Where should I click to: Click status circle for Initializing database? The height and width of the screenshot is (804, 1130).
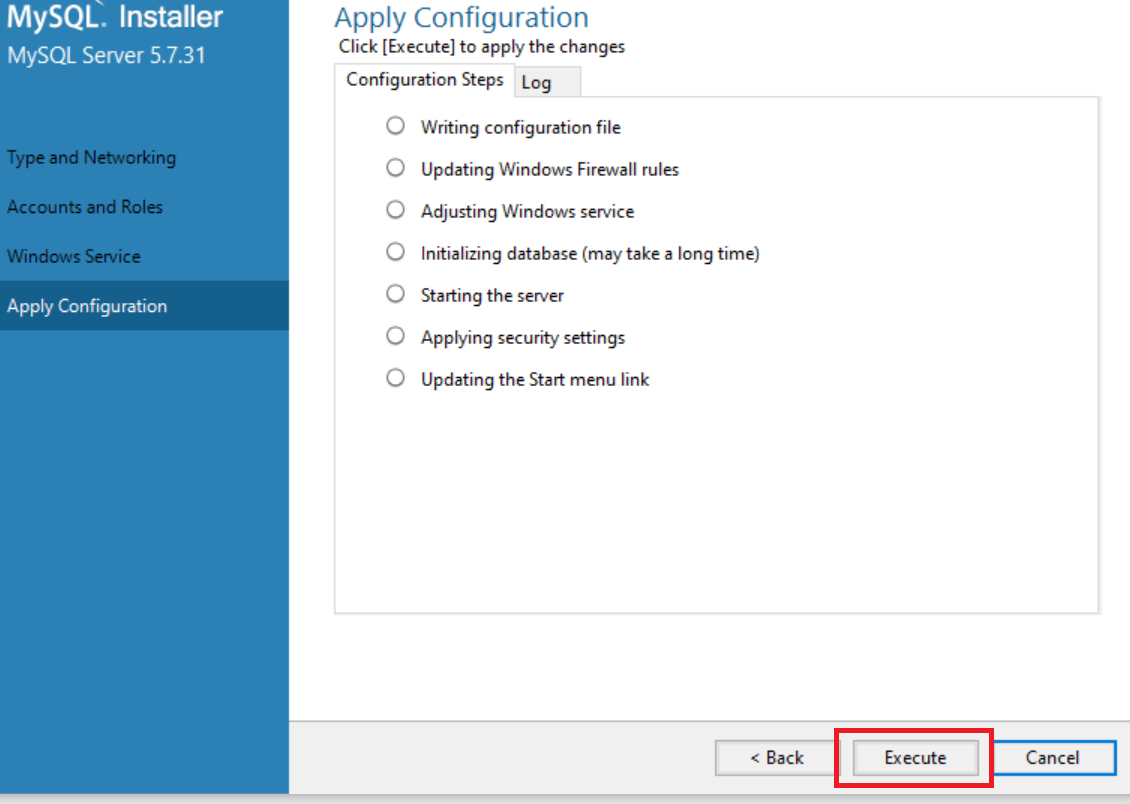pyautogui.click(x=395, y=251)
